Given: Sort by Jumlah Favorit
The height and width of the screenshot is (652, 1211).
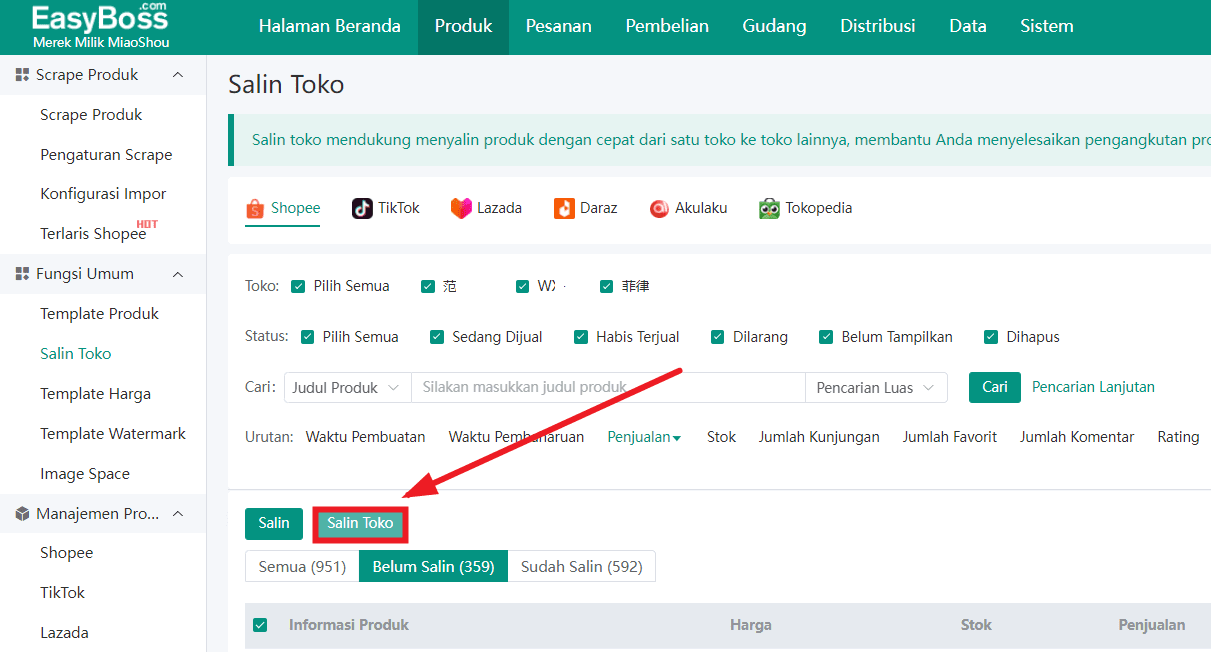Looking at the screenshot, I should pyautogui.click(x=949, y=437).
